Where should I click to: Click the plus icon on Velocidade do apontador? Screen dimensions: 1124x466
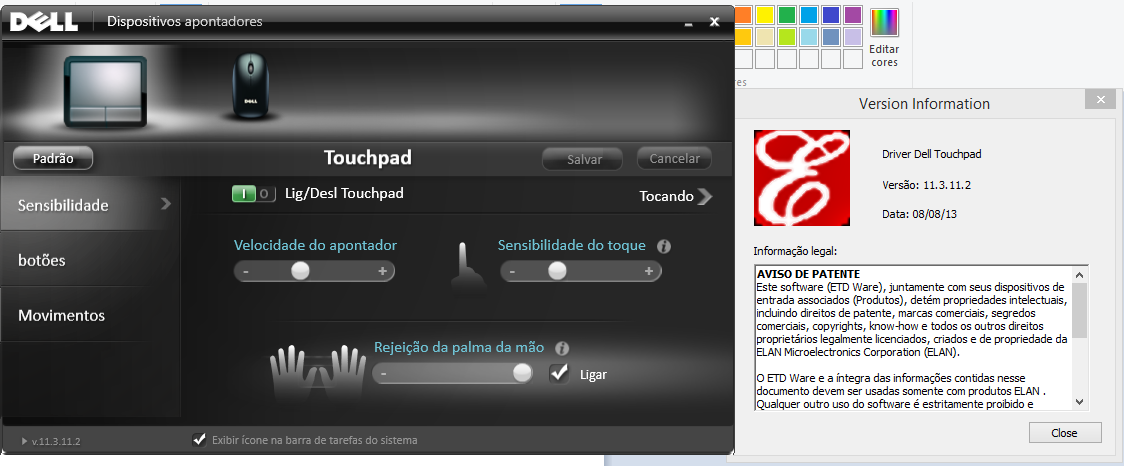click(x=383, y=272)
